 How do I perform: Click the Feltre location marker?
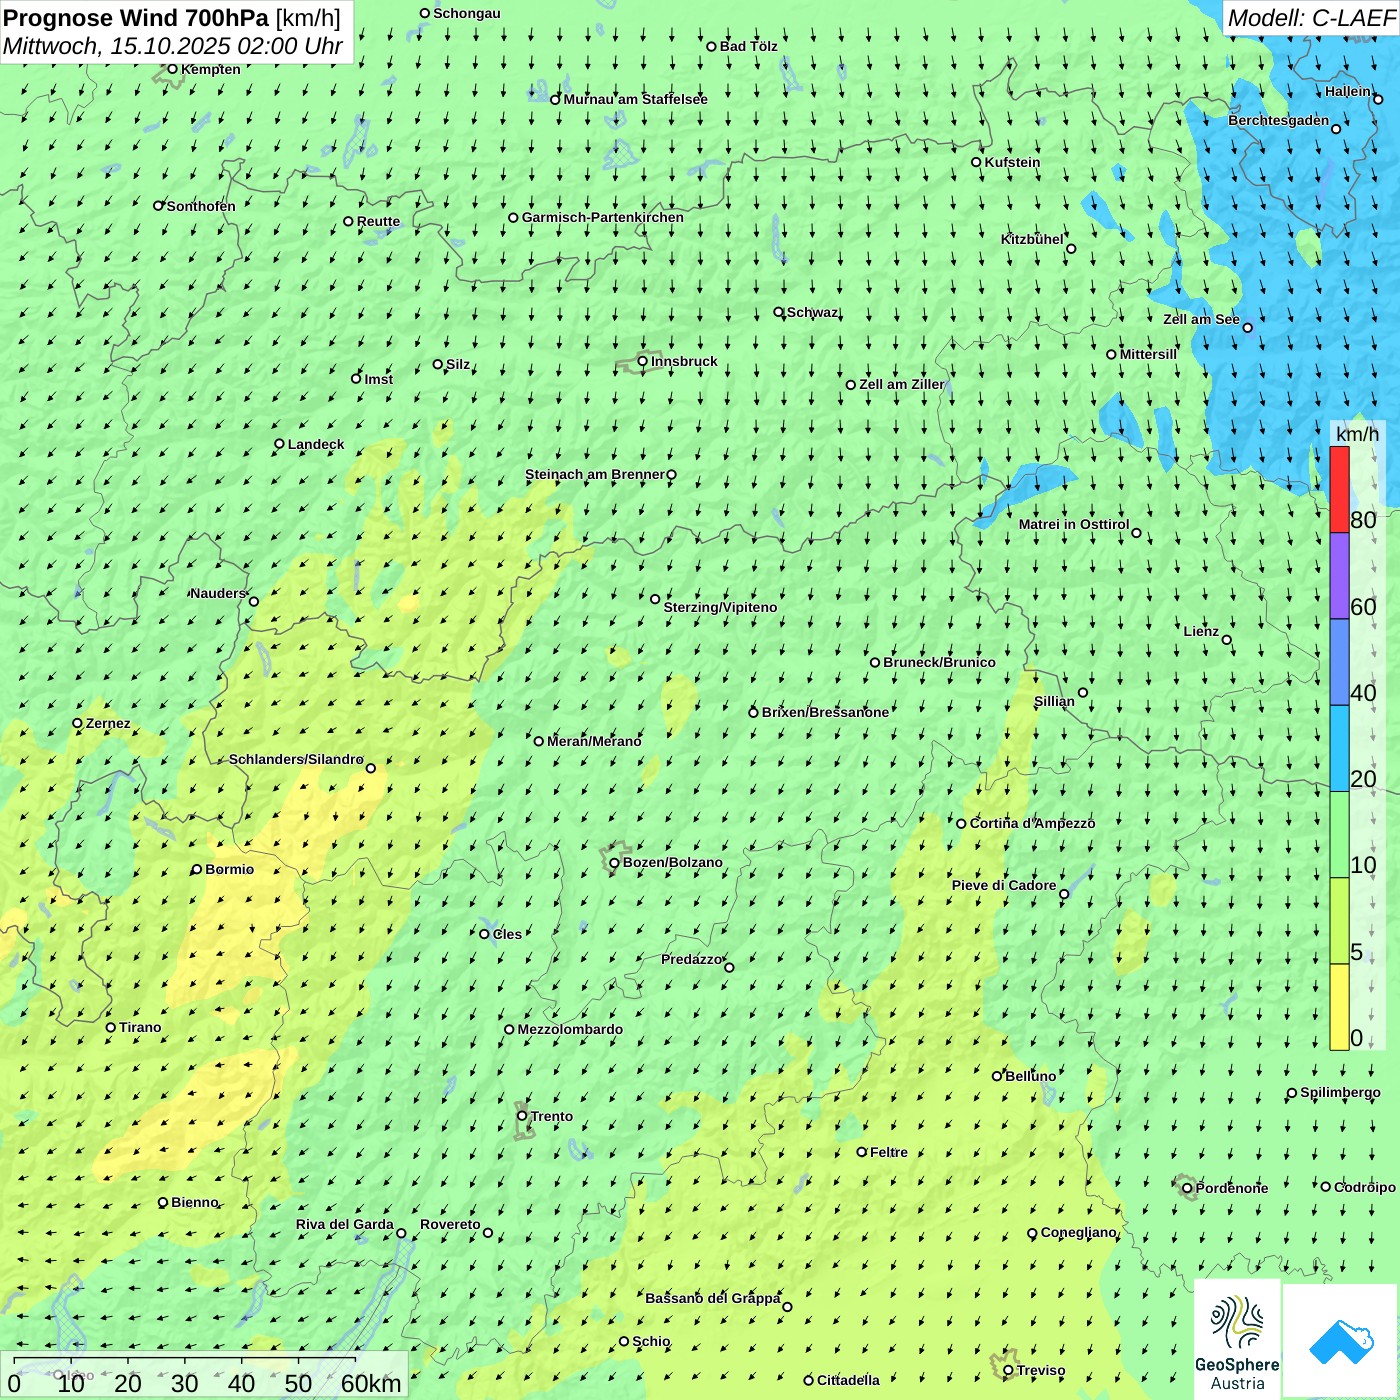862,1152
